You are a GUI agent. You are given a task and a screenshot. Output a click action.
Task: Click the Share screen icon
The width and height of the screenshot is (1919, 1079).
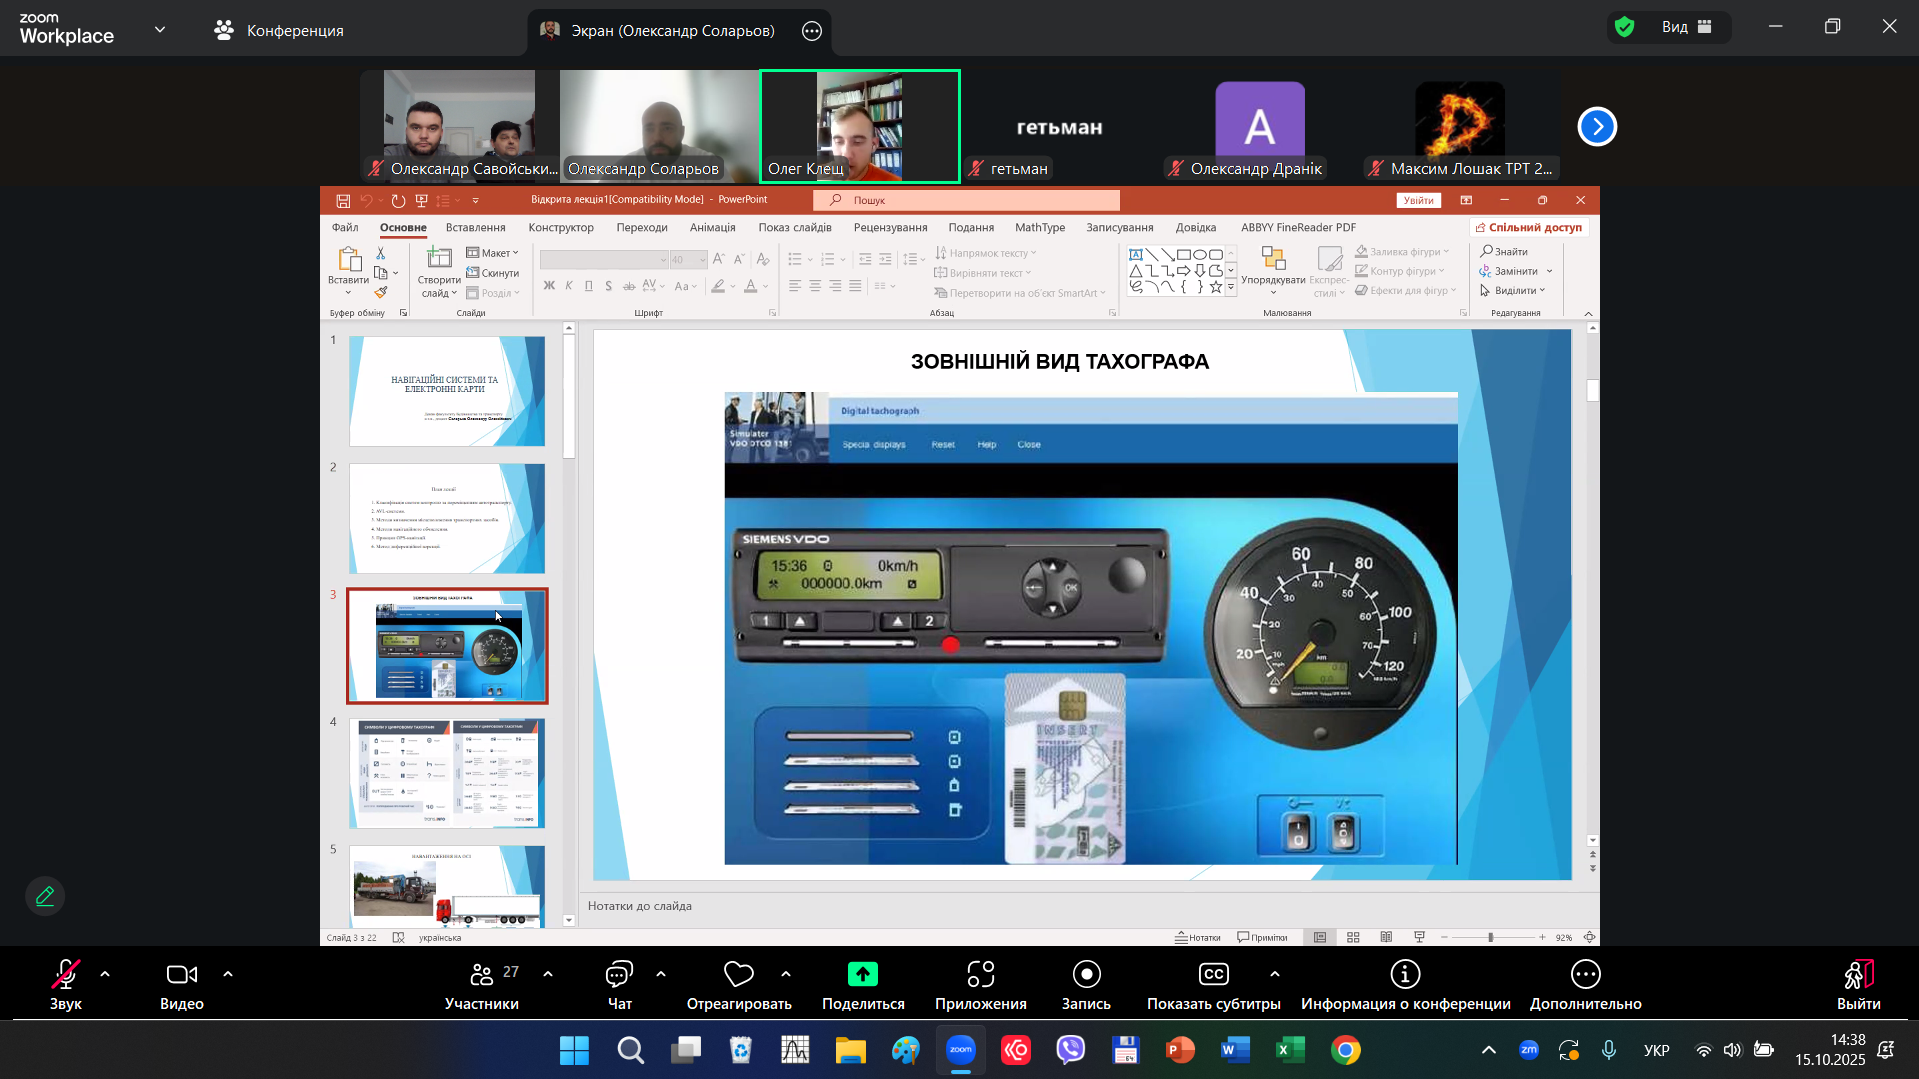point(862,975)
